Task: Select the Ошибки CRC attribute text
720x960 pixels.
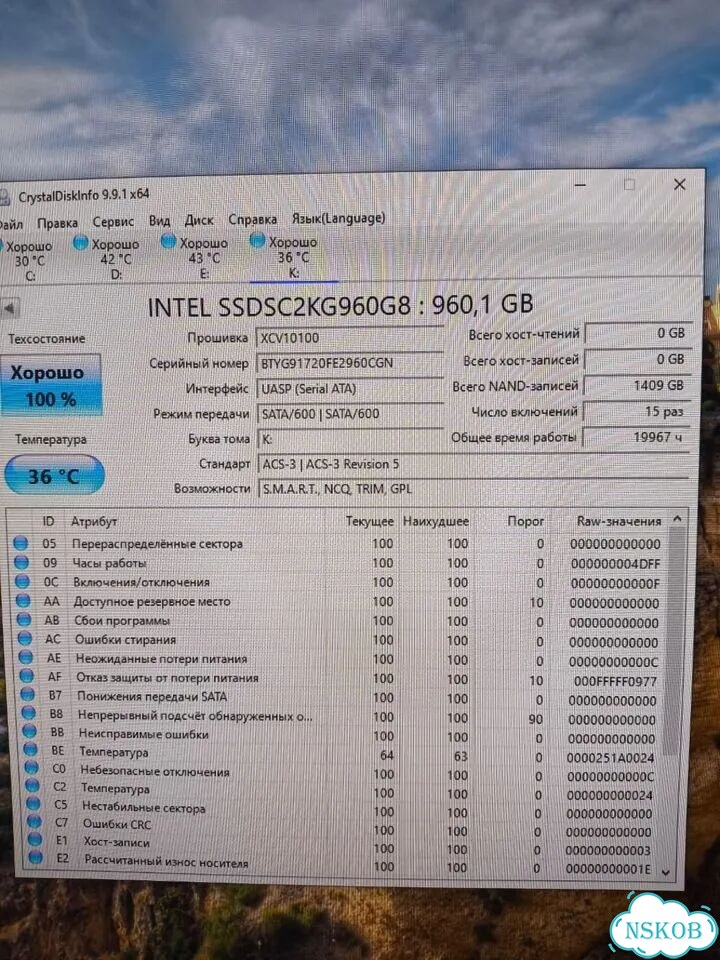Action: coord(117,824)
